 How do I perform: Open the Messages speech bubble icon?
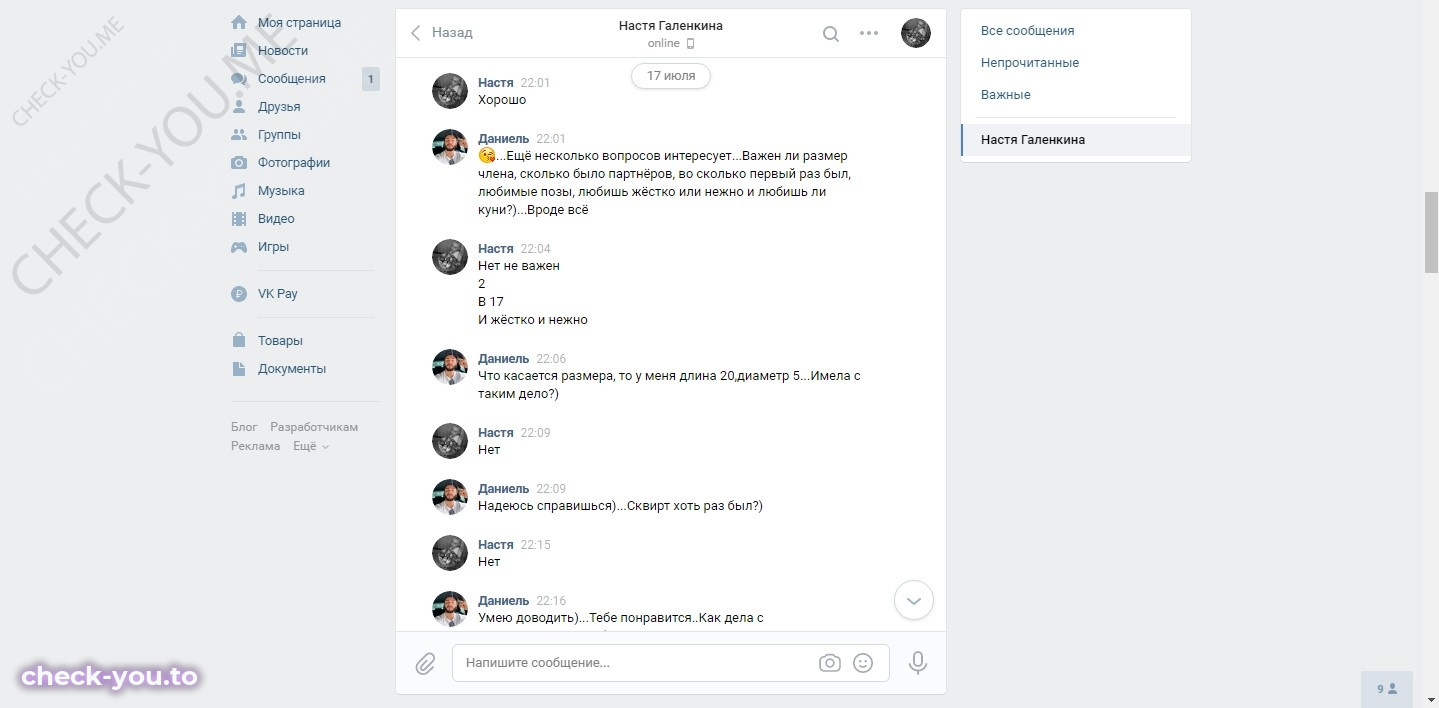pos(239,78)
